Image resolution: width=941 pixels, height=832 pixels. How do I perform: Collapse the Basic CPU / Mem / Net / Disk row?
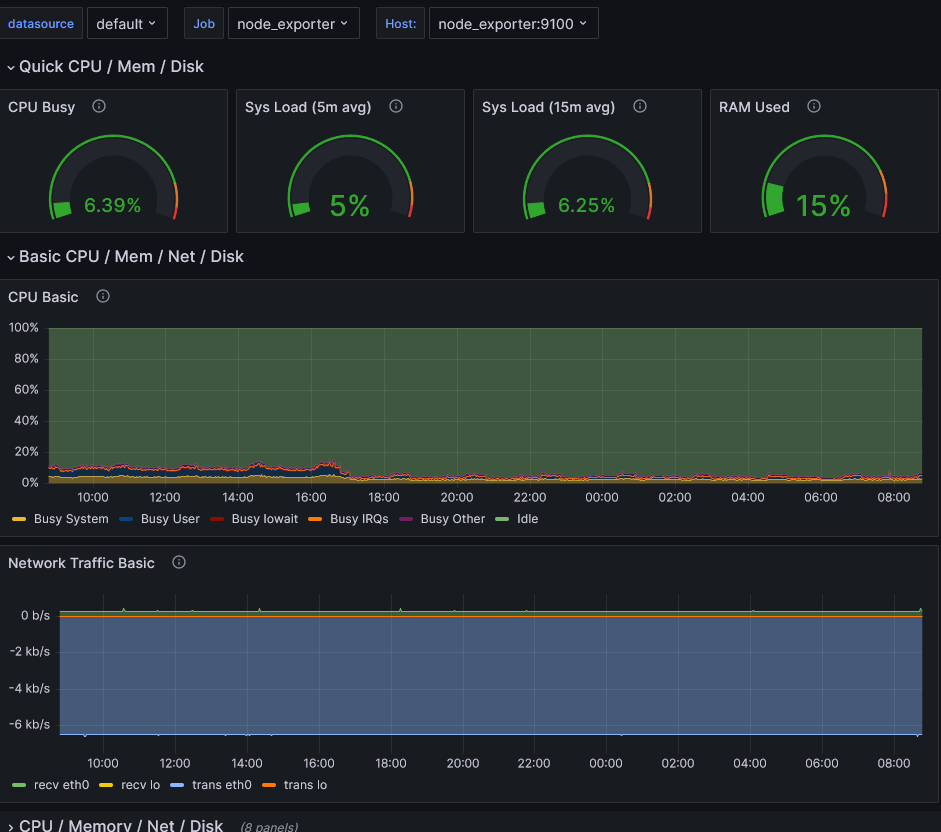pyautogui.click(x=130, y=257)
